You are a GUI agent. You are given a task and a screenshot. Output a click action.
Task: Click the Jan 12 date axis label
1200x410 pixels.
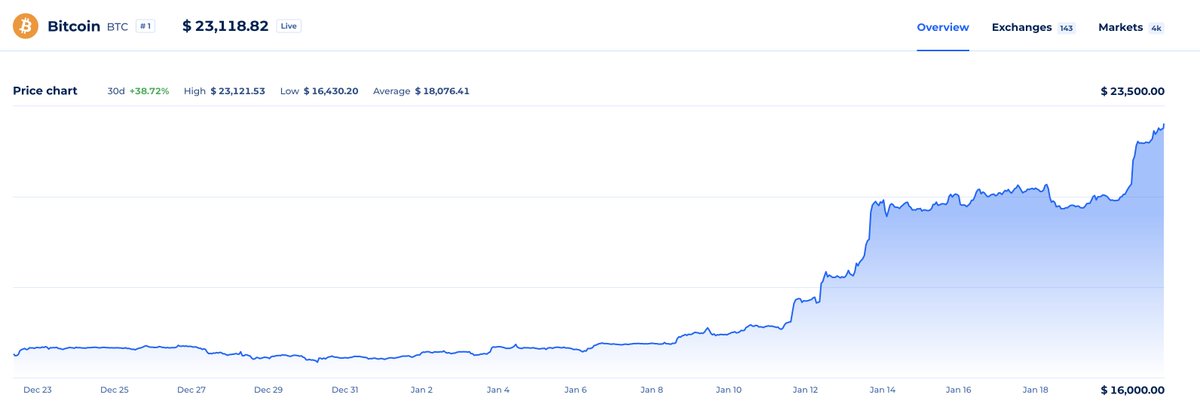pos(805,390)
